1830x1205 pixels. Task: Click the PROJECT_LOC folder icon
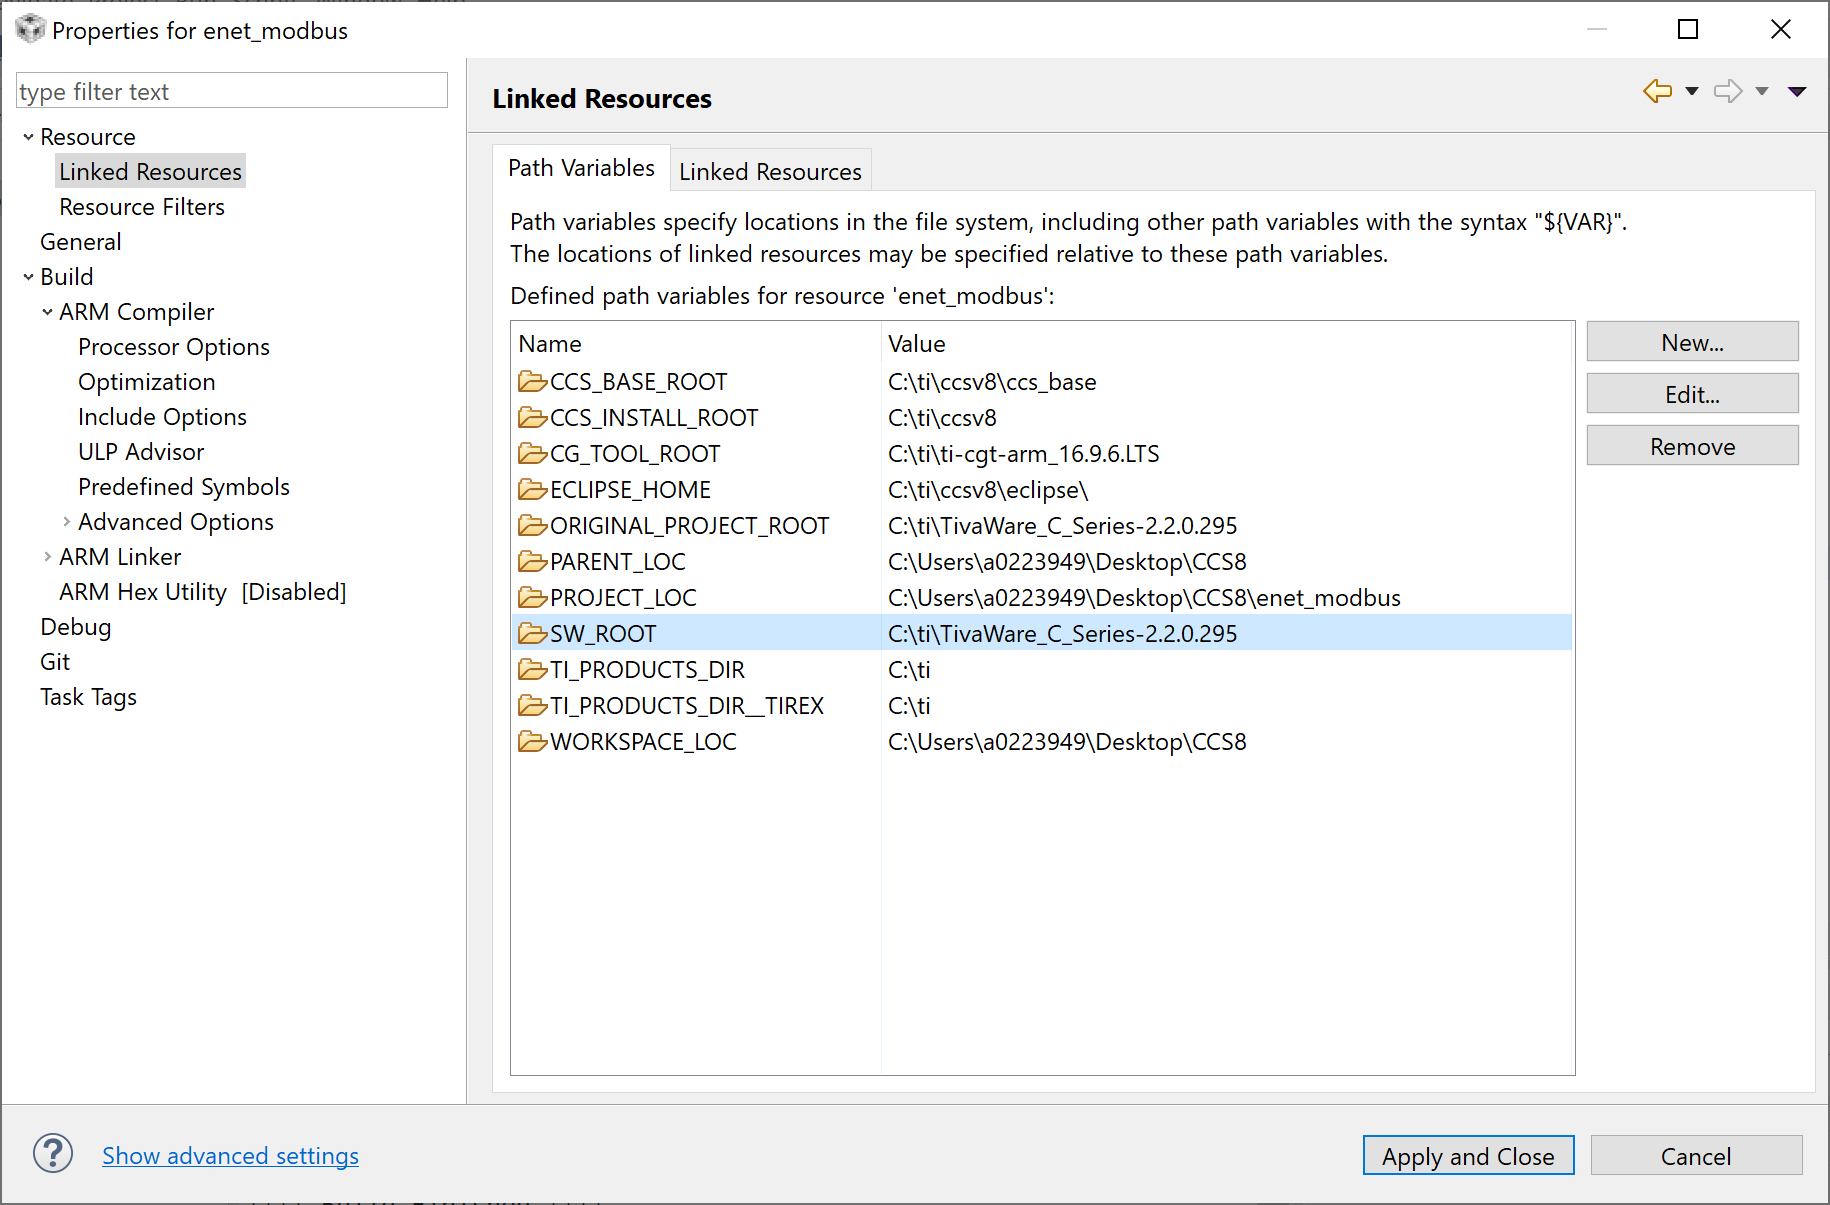532,598
